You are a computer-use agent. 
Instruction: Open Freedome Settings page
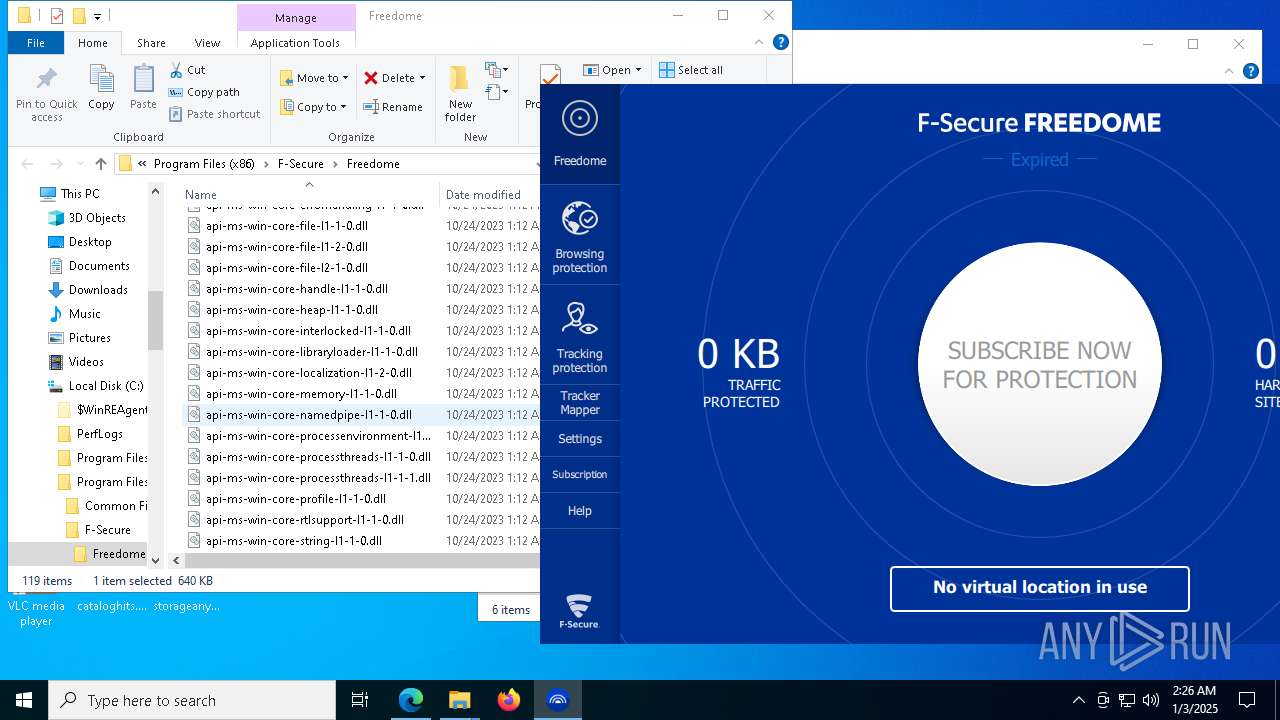(580, 439)
